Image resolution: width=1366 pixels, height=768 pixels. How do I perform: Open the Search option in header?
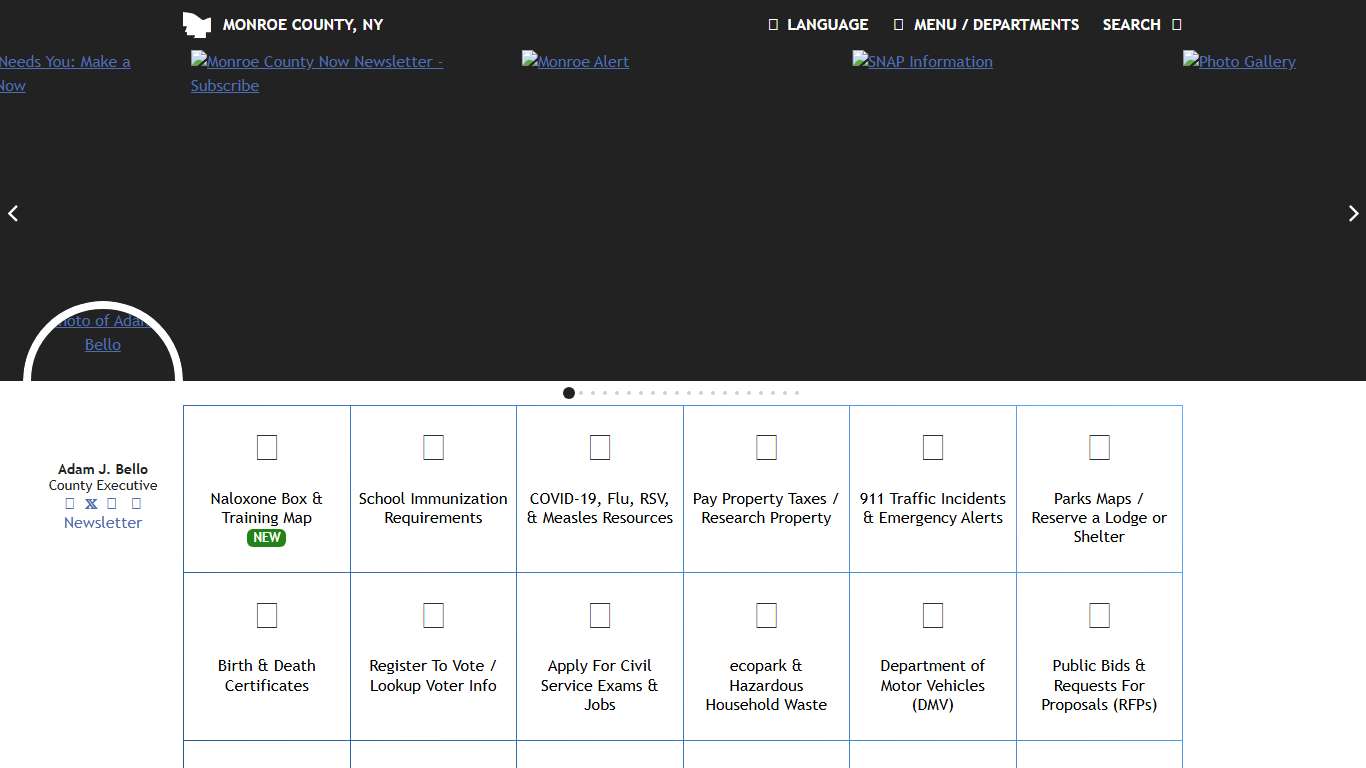tap(1141, 25)
